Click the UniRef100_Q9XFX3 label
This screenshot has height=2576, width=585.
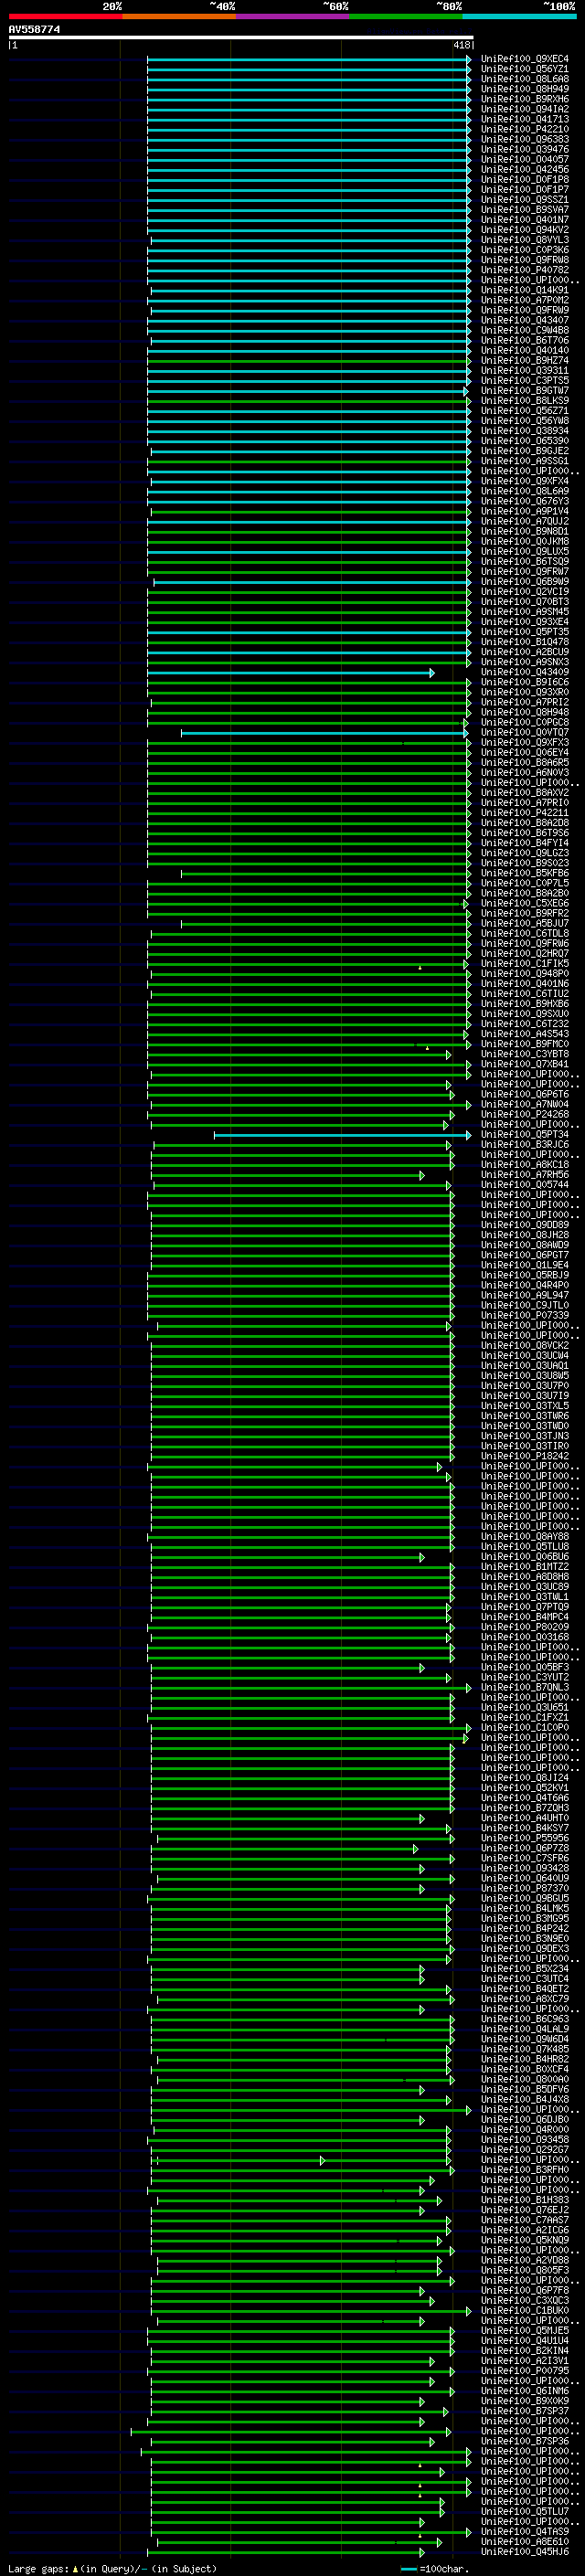[525, 742]
